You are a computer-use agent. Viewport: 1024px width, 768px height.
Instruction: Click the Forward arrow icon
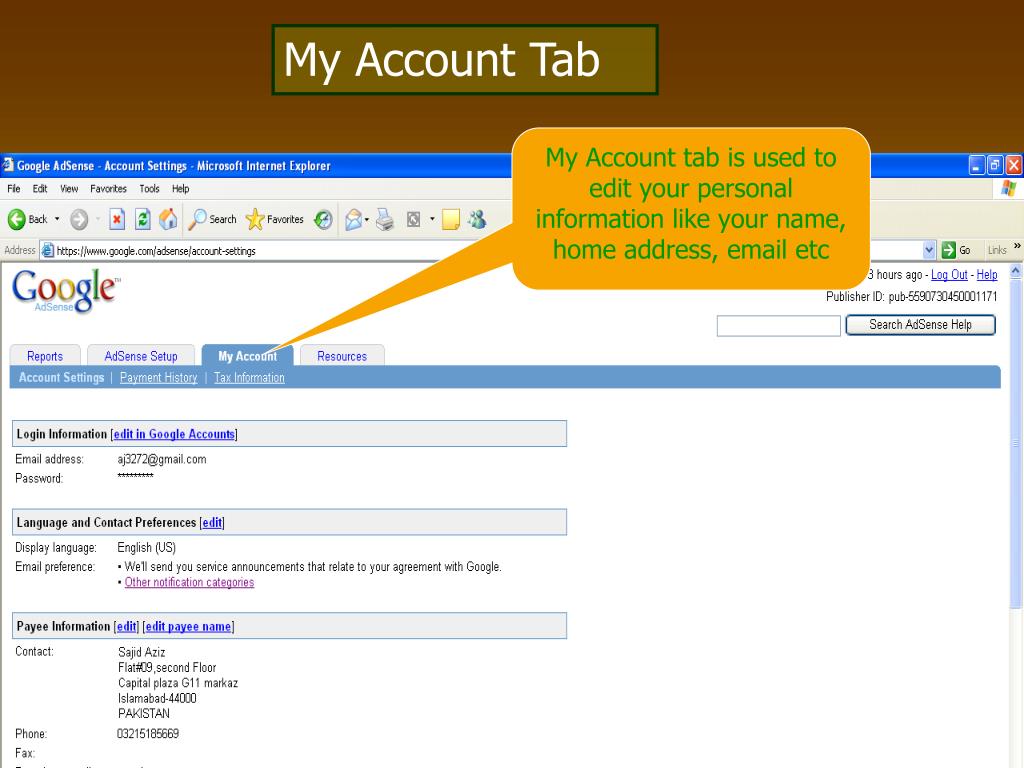click(x=79, y=219)
